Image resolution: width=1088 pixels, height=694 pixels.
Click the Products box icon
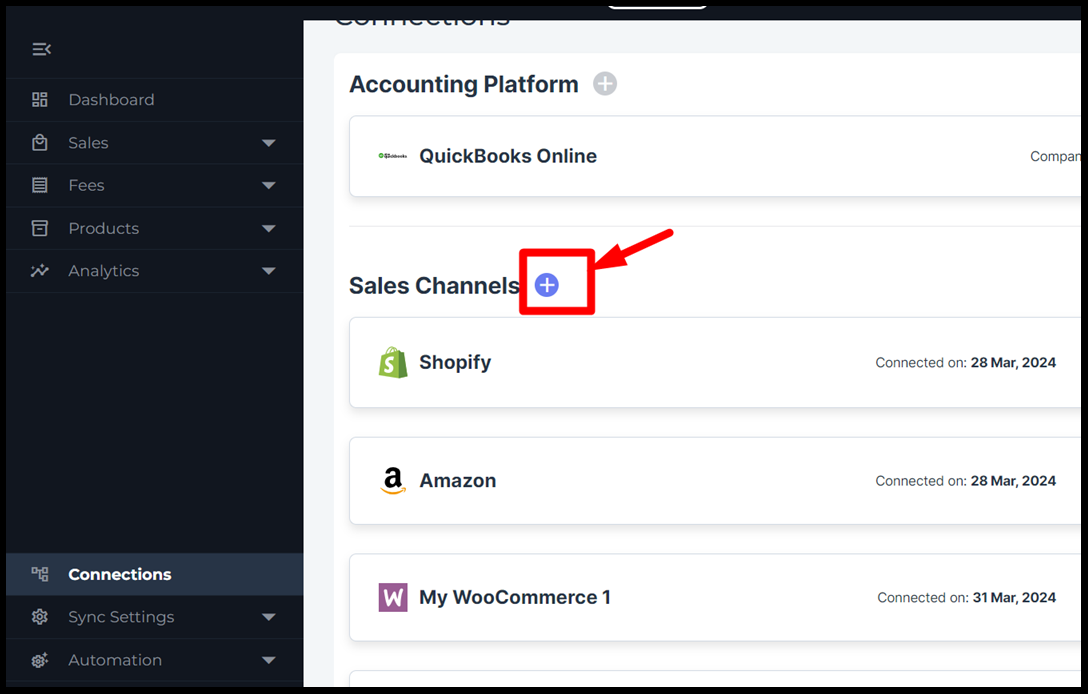point(40,228)
